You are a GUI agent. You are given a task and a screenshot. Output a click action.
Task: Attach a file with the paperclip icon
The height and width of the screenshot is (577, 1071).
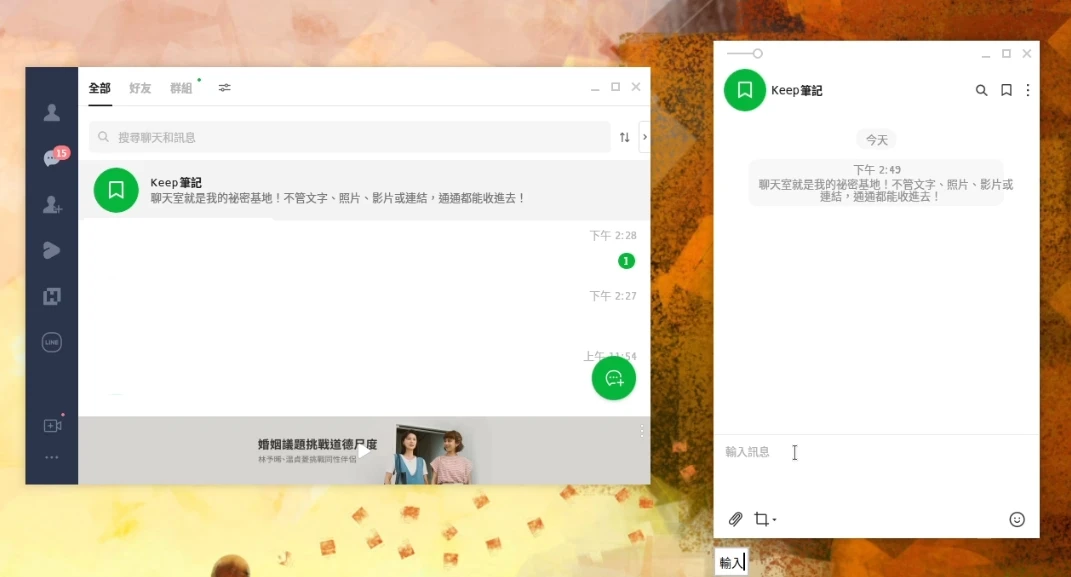click(736, 520)
